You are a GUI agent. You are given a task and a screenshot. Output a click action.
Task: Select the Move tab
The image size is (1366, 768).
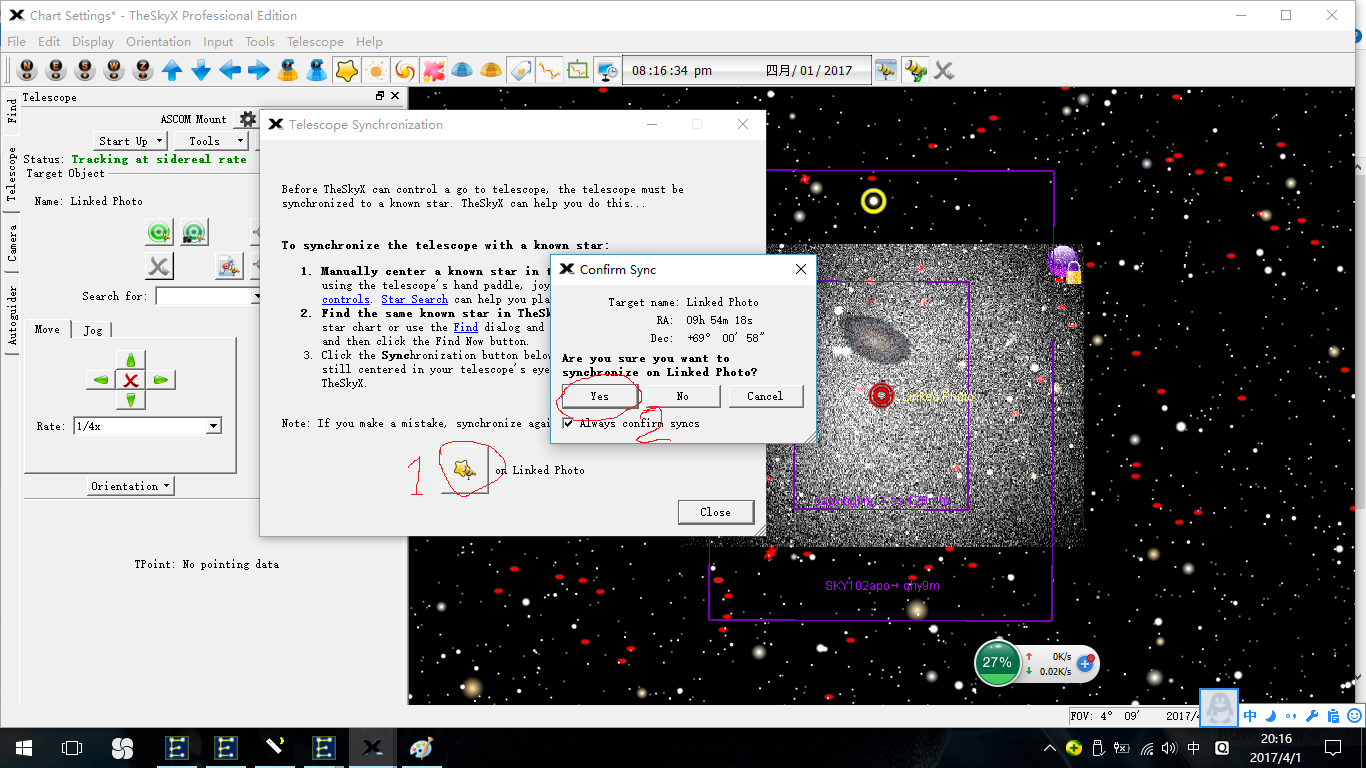pyautogui.click(x=47, y=328)
